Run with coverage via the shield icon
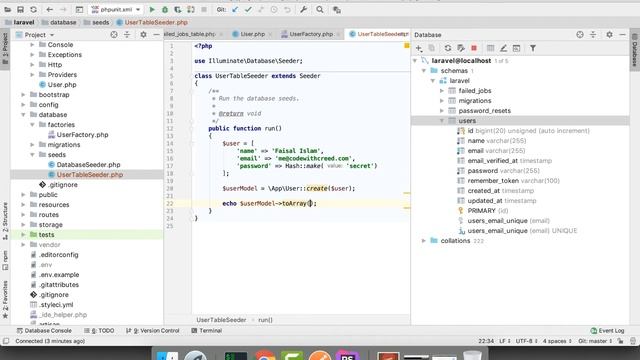This screenshot has height=360, width=640. (x=178, y=9)
